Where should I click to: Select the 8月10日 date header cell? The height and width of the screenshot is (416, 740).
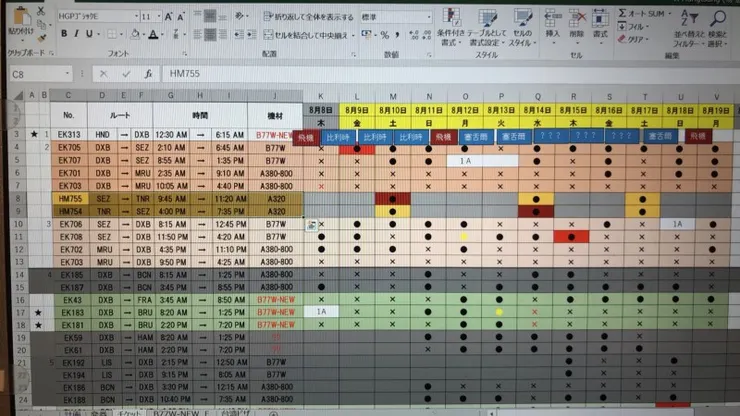point(392,110)
